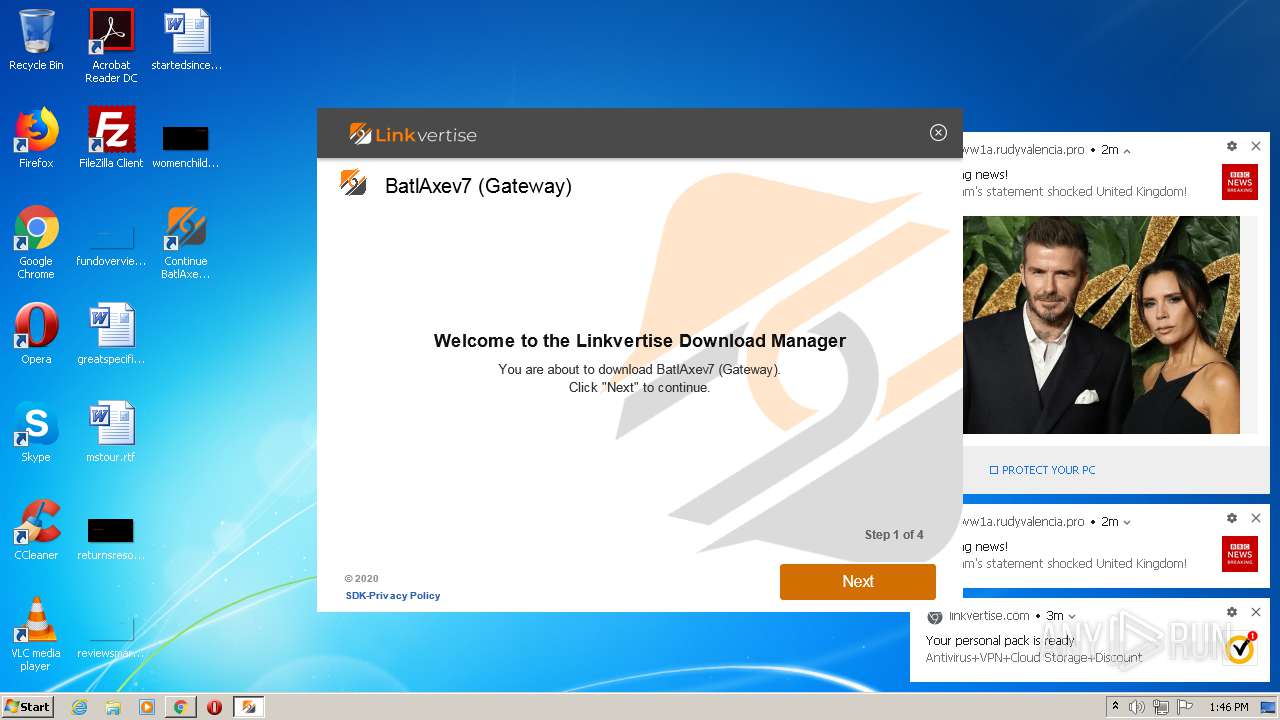Launch FileZilla Client shortcut

tap(111, 138)
